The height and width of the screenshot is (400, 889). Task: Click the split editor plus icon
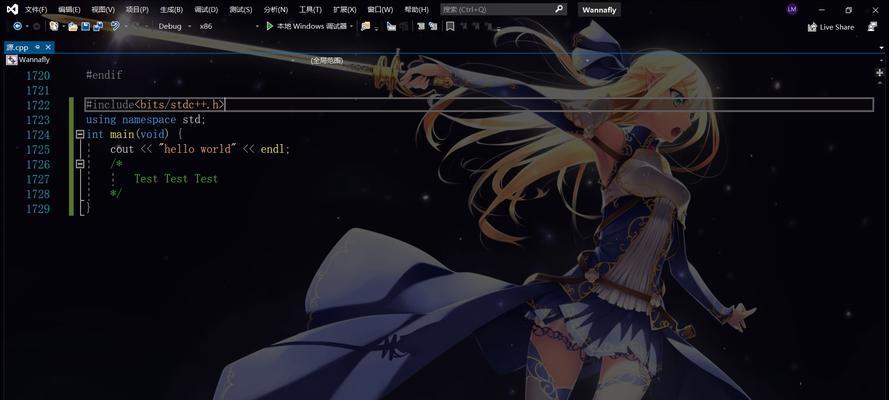(880, 73)
